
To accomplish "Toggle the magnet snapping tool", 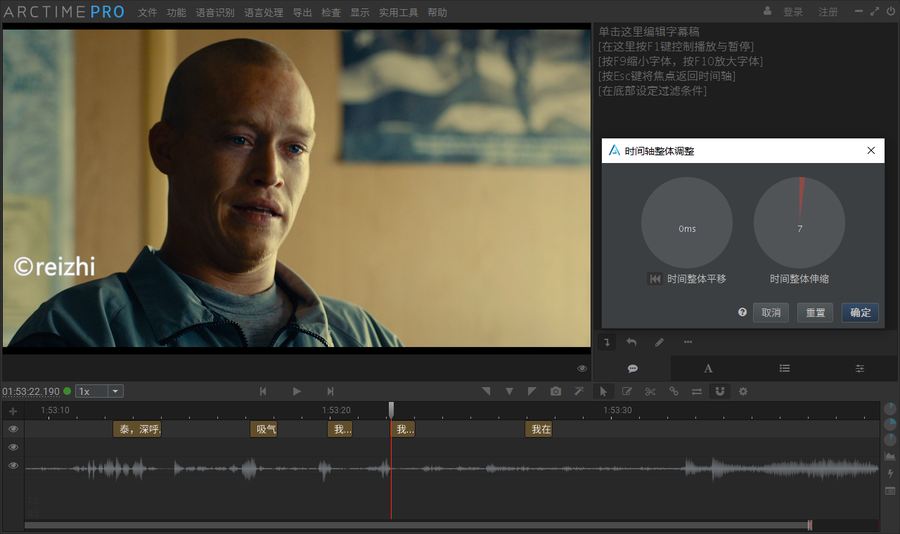I will [720, 392].
